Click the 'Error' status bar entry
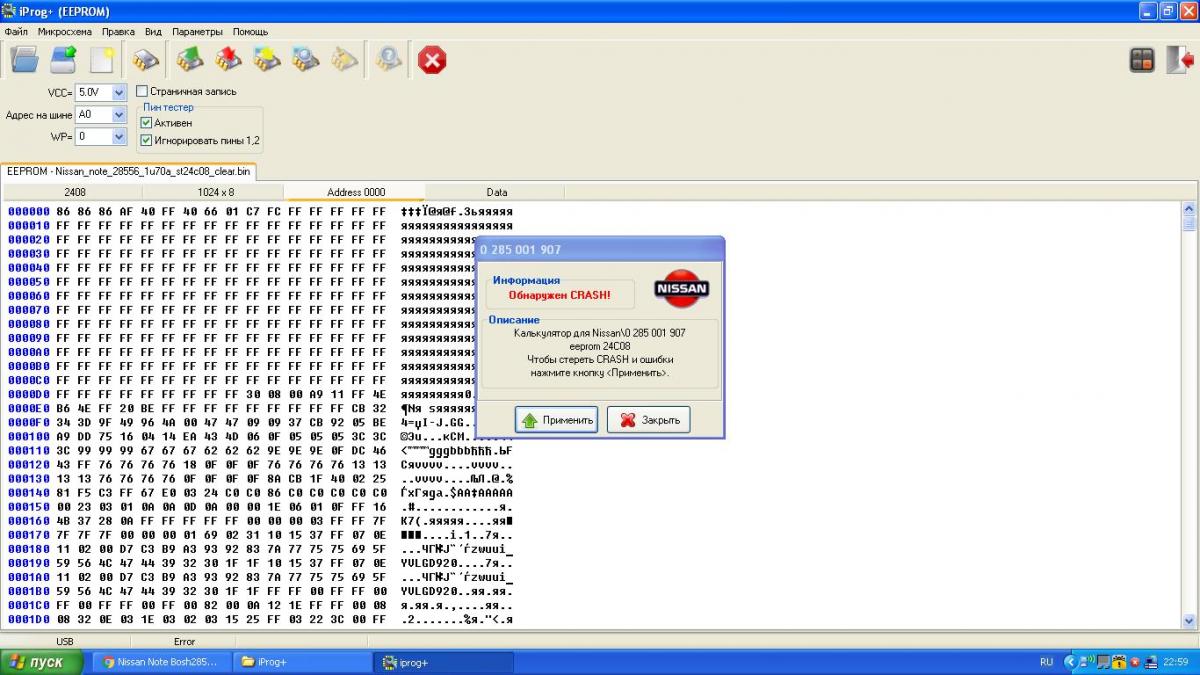The height and width of the screenshot is (675, 1200). click(185, 641)
